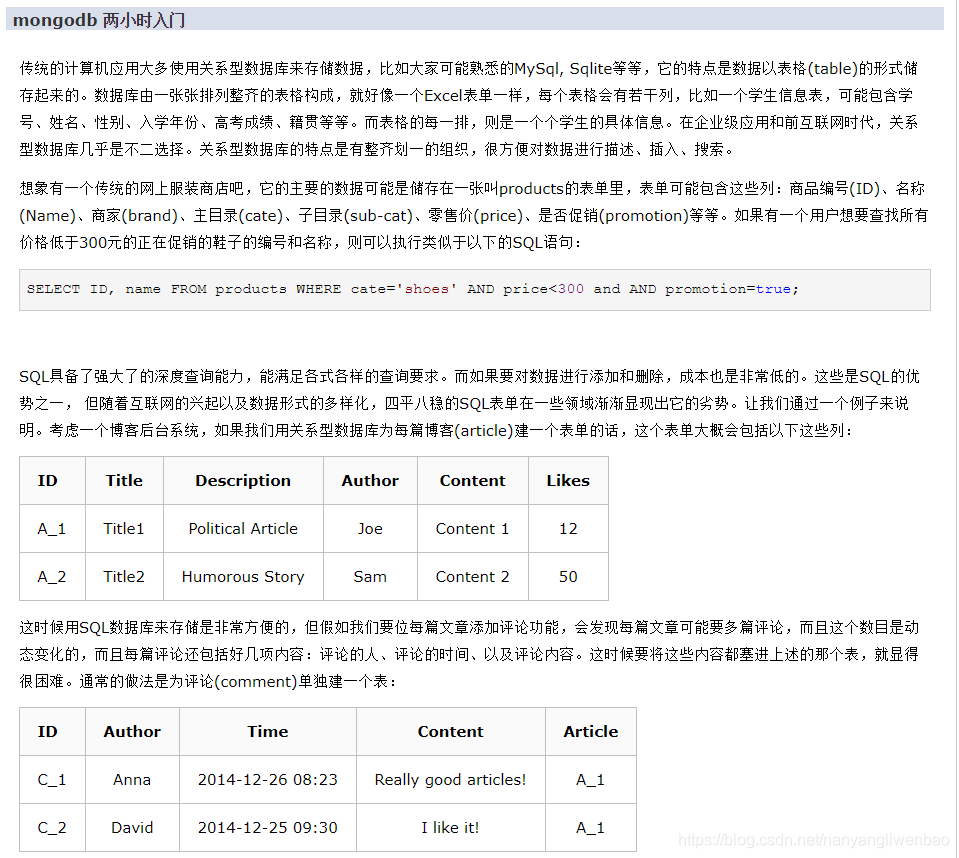Click the '2014-12-25 09:30' time cell

[x=268, y=827]
